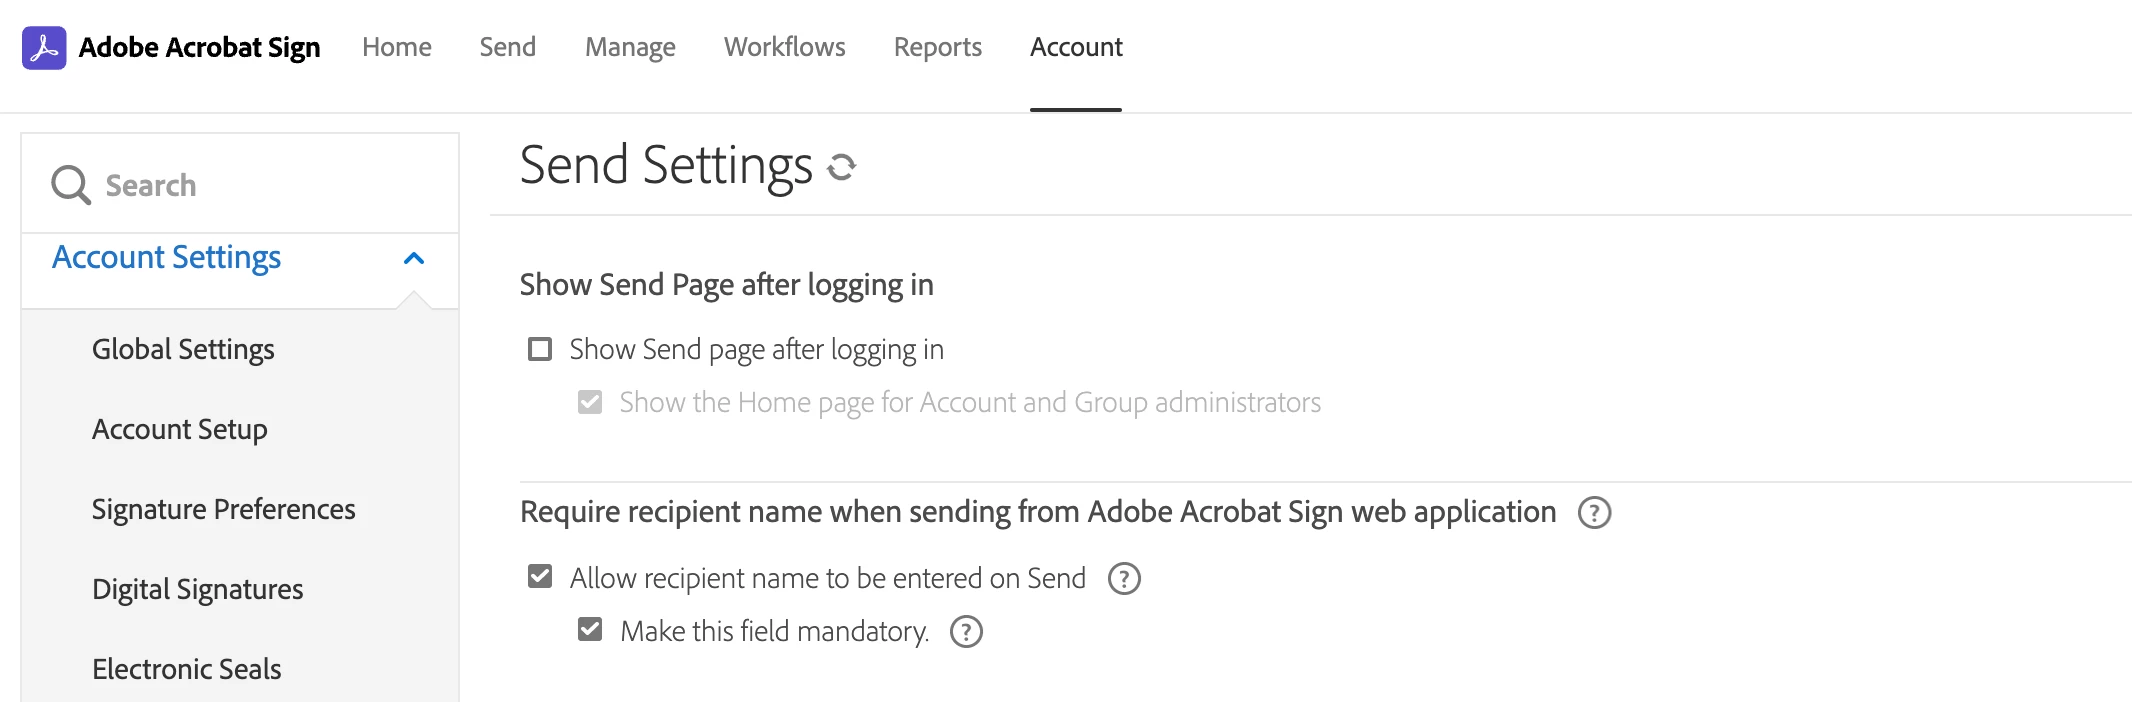Open Signature Preferences settings
Image resolution: width=2132 pixels, height=702 pixels.
224,509
